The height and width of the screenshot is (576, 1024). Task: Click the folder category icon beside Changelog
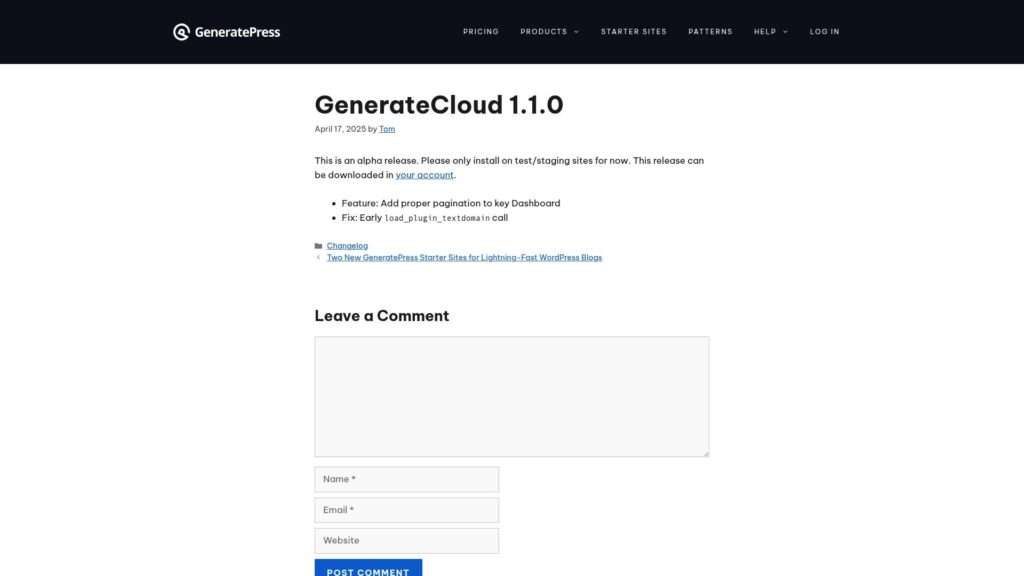[x=319, y=246]
